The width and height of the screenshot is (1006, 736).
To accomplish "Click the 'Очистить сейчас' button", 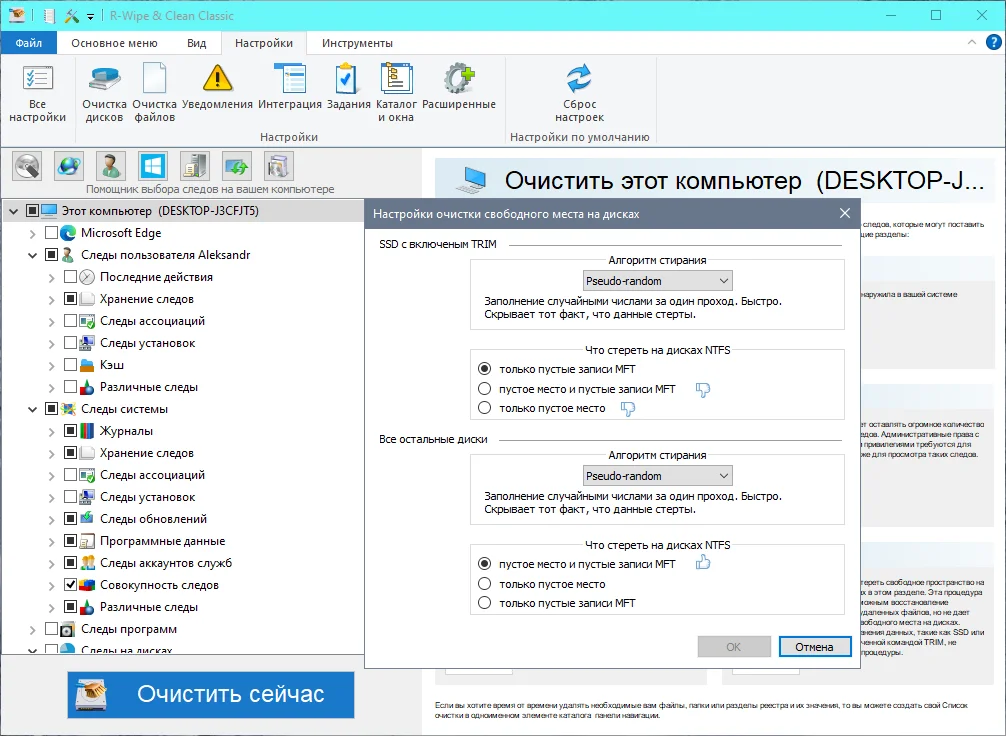I will click(x=211, y=694).
